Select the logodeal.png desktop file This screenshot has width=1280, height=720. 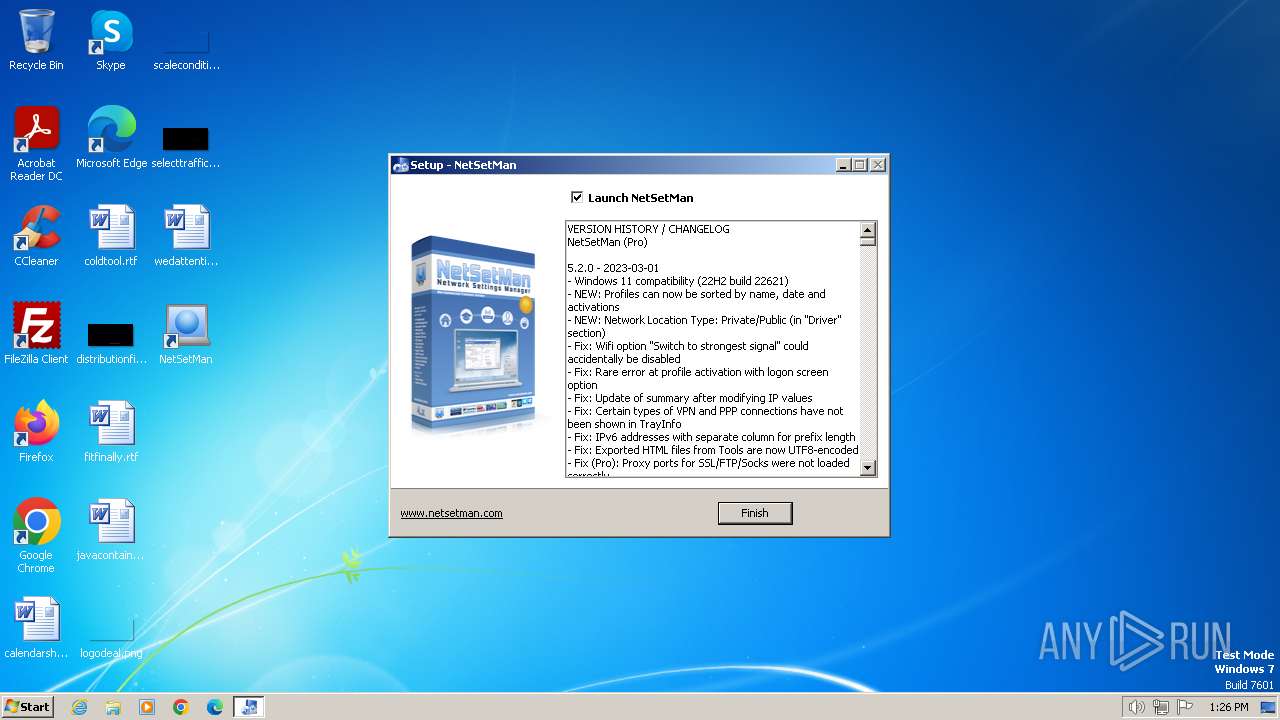point(111,640)
